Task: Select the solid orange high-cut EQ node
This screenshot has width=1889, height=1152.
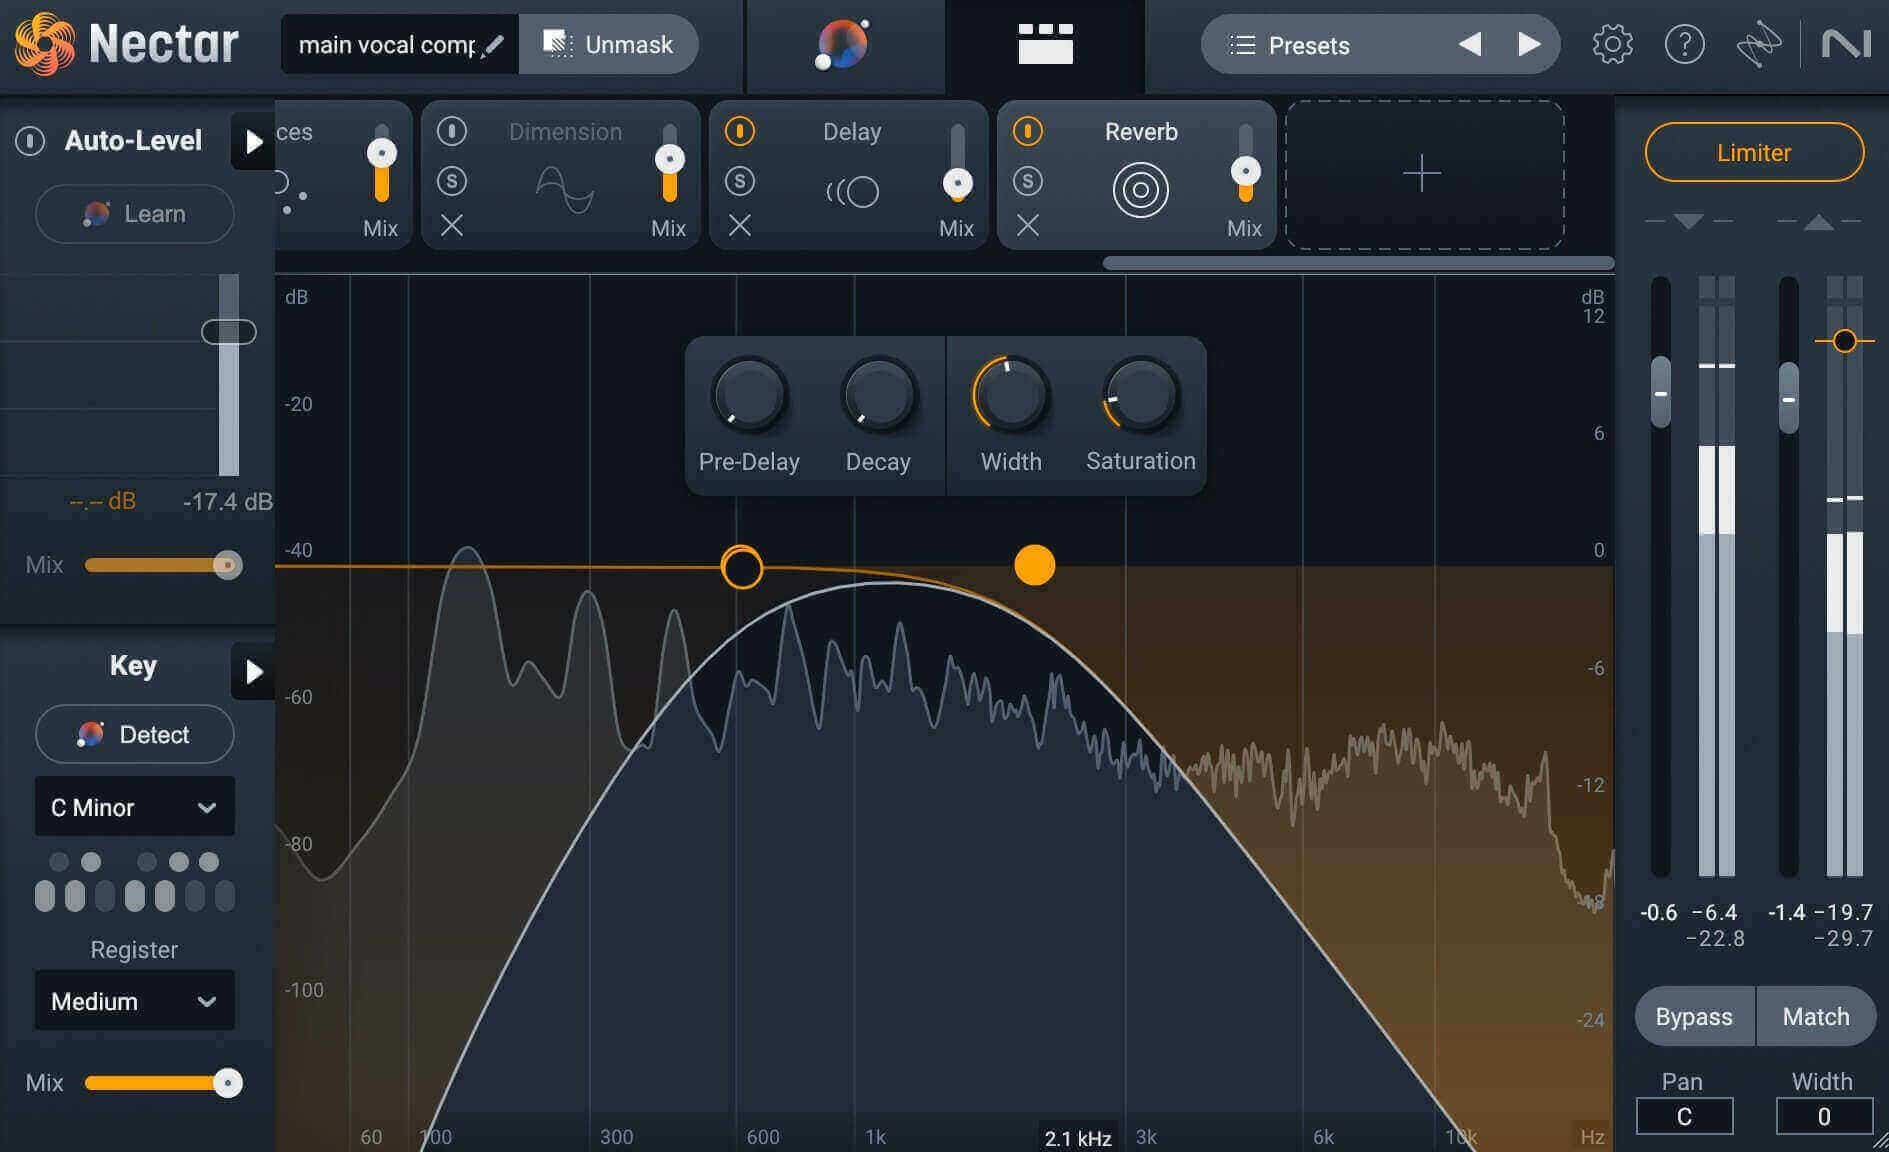Action: click(x=1034, y=565)
